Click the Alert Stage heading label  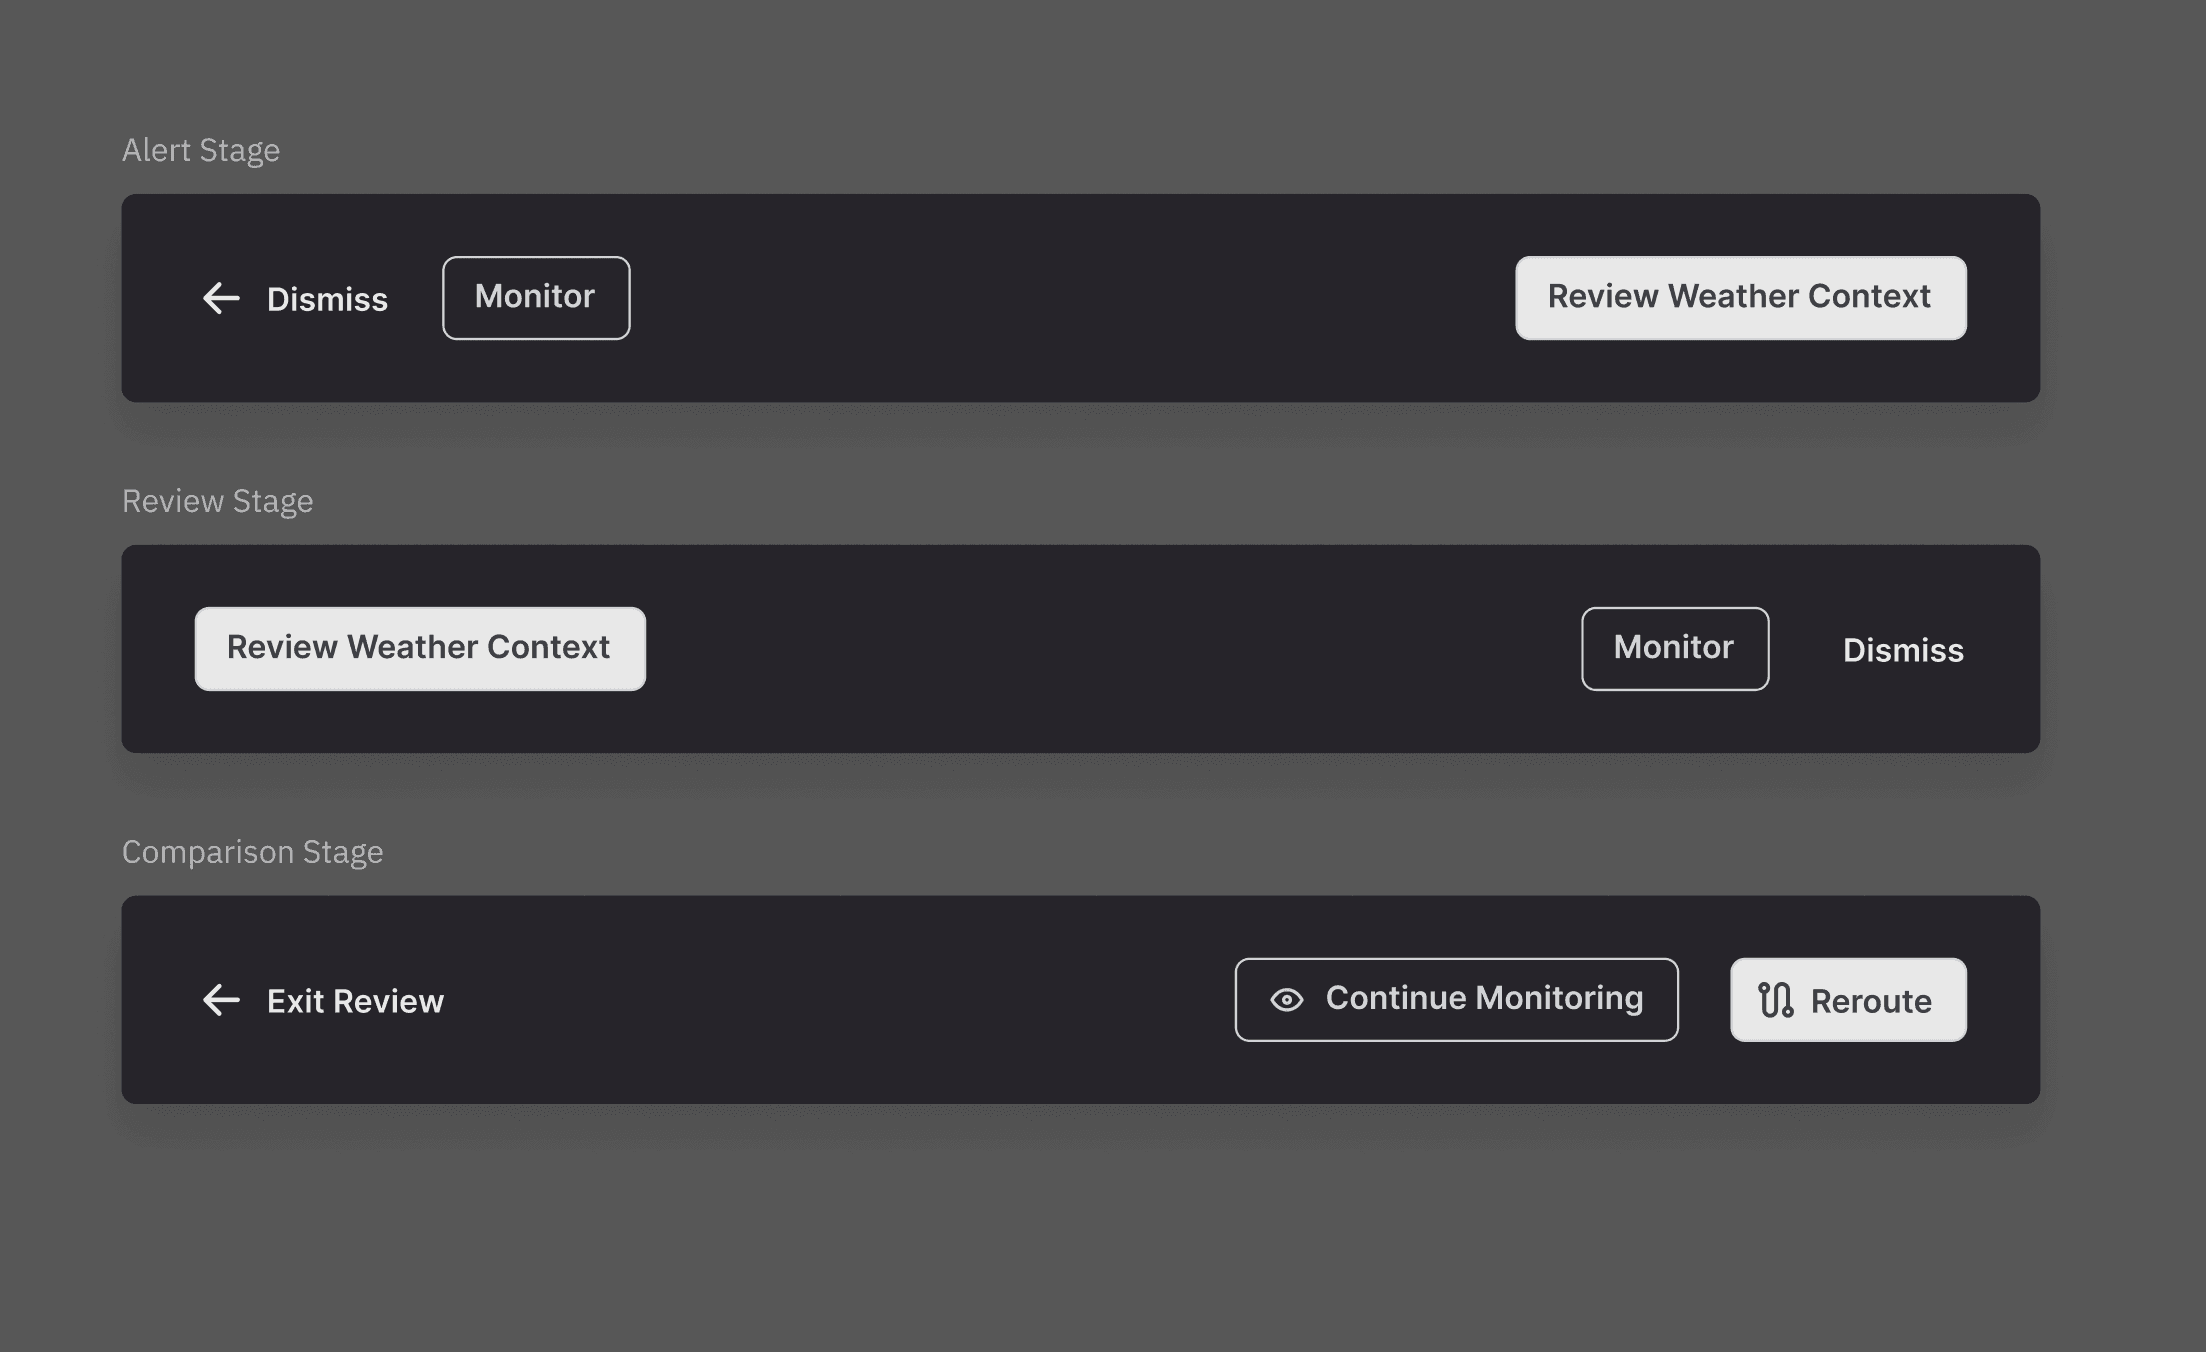click(x=201, y=150)
